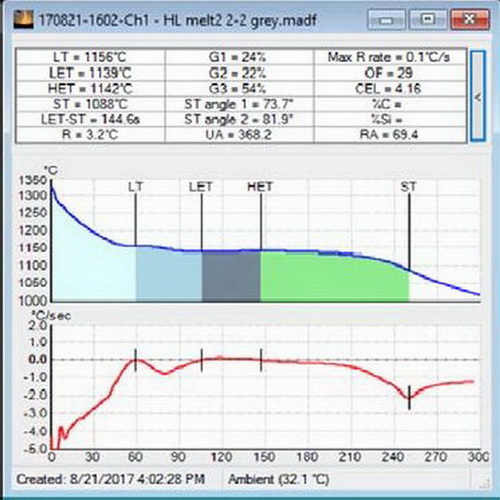Screen dimensions: 500x500
Task: Select the LT marker label on curve
Action: 135,187
